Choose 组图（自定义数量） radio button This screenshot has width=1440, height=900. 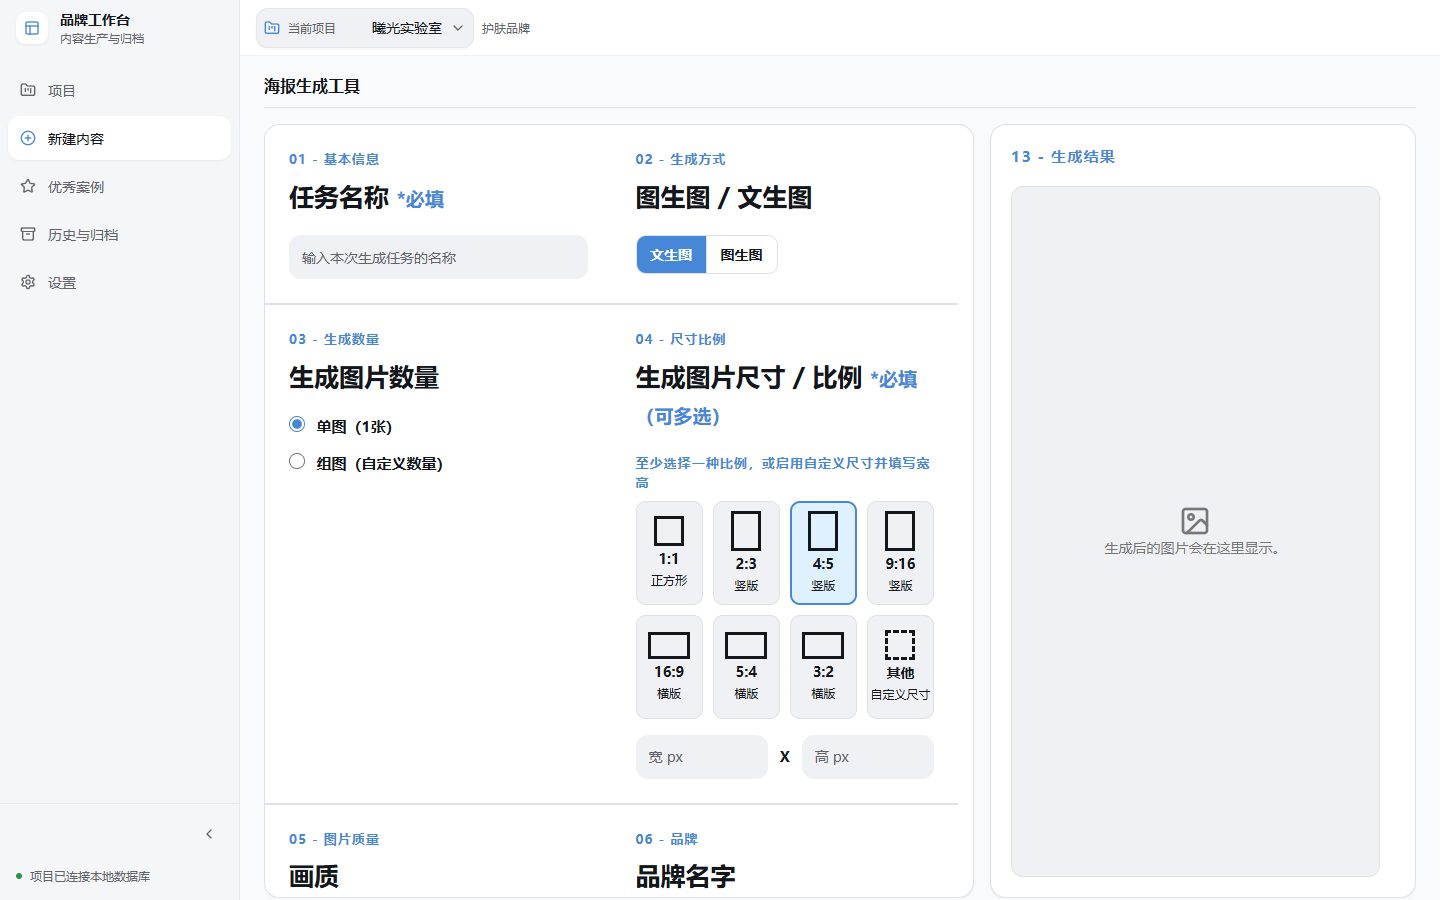coord(297,461)
